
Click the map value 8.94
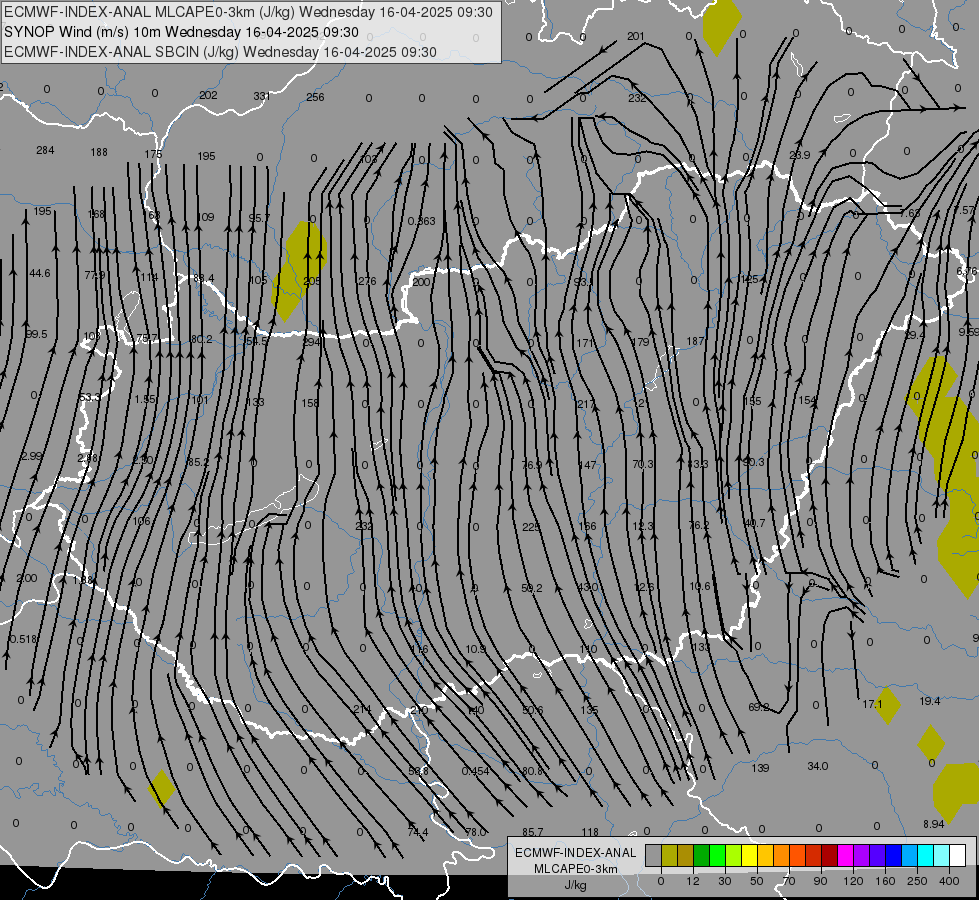933,824
